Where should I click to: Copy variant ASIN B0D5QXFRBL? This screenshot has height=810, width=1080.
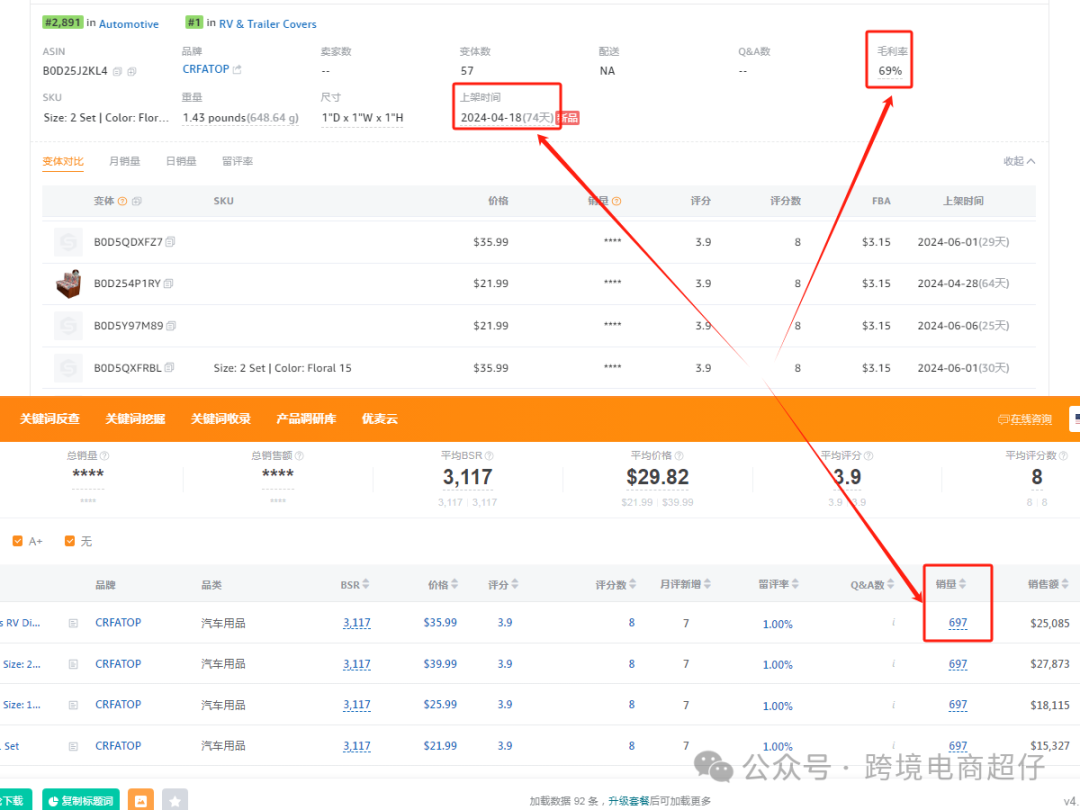169,367
